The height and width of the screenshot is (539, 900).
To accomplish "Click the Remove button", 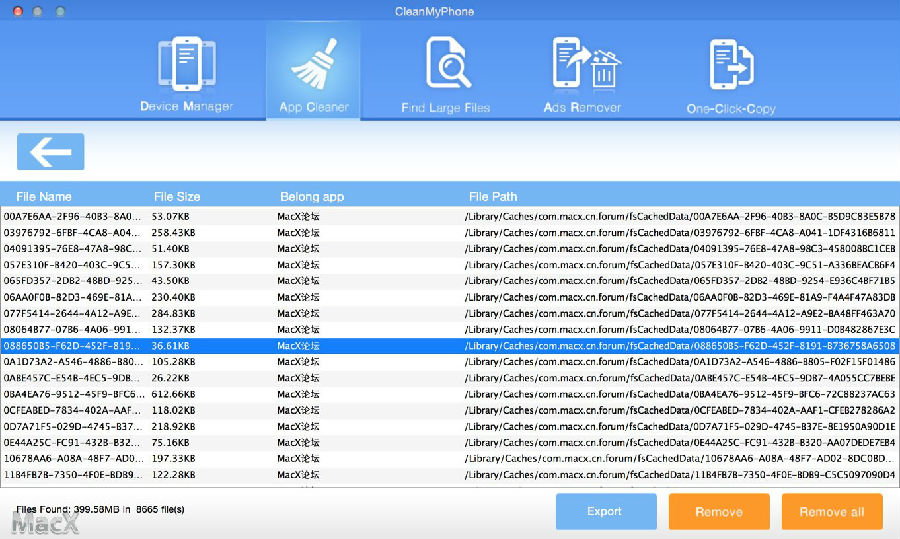I will (719, 511).
